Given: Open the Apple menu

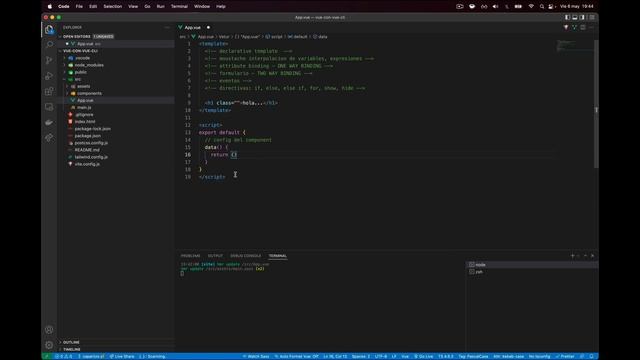Looking at the screenshot, I should (50, 7).
